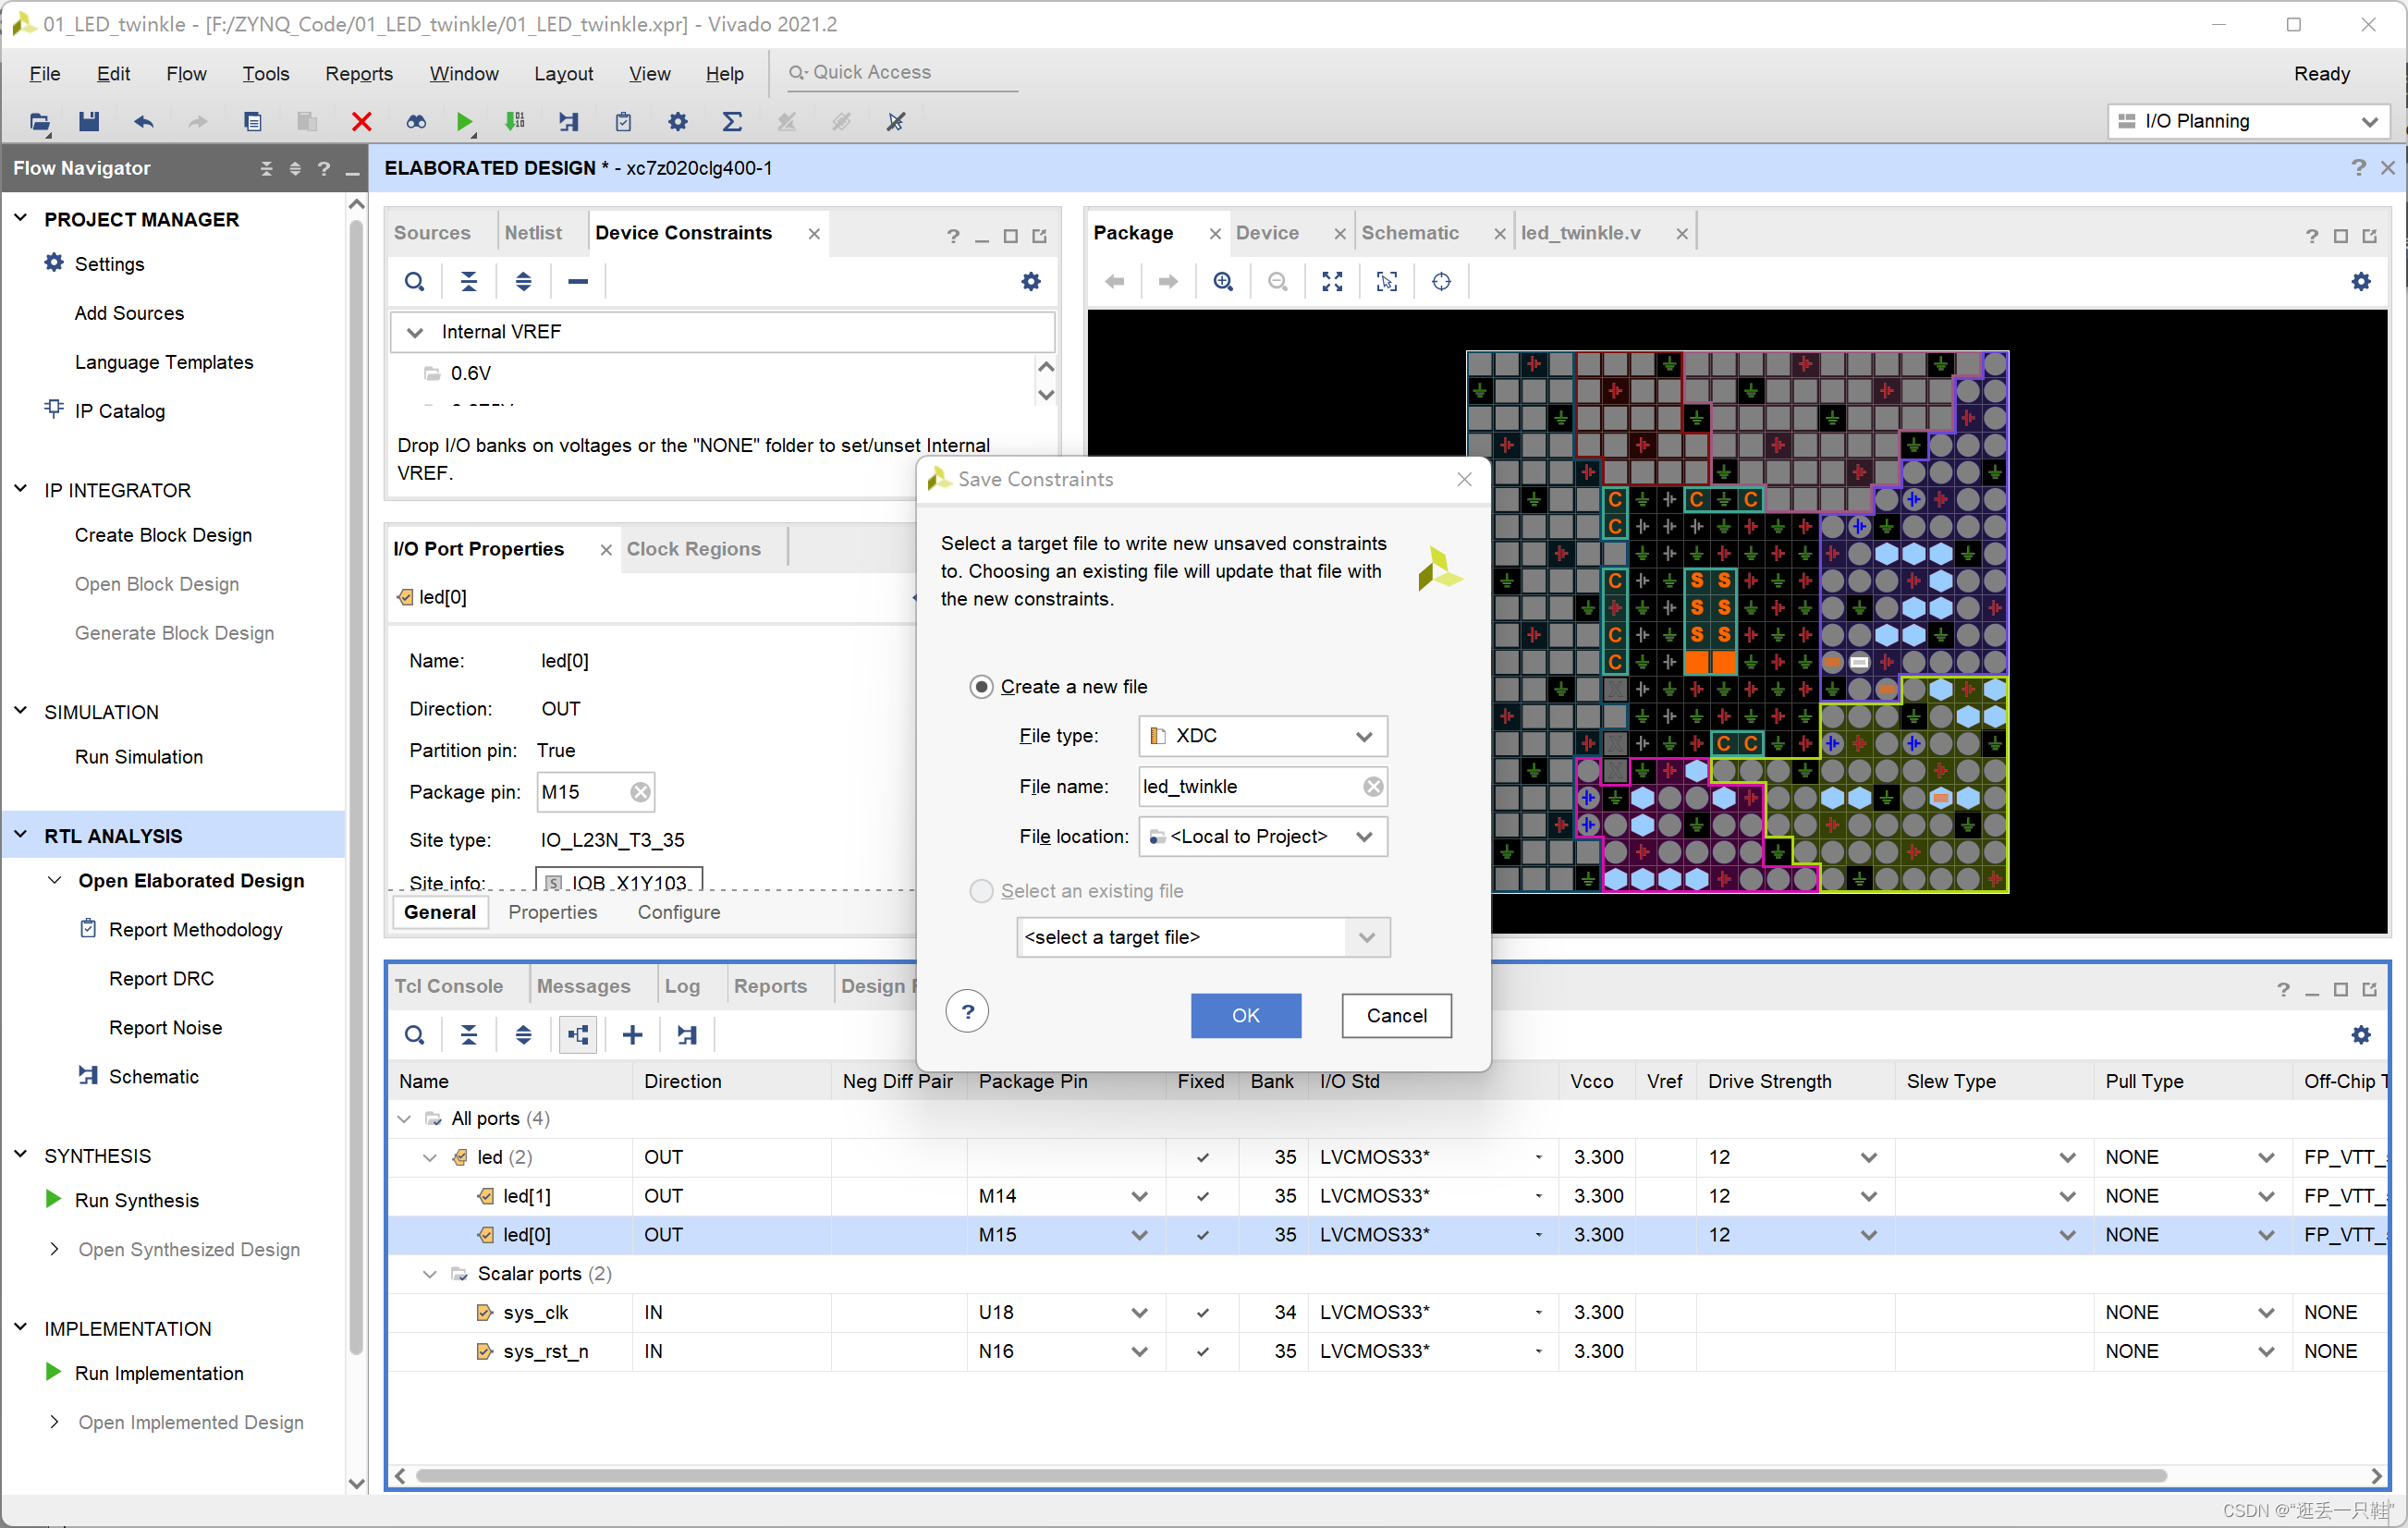The height and width of the screenshot is (1528, 2408).
Task: Go to previous position in Package view
Action: pos(1114,282)
